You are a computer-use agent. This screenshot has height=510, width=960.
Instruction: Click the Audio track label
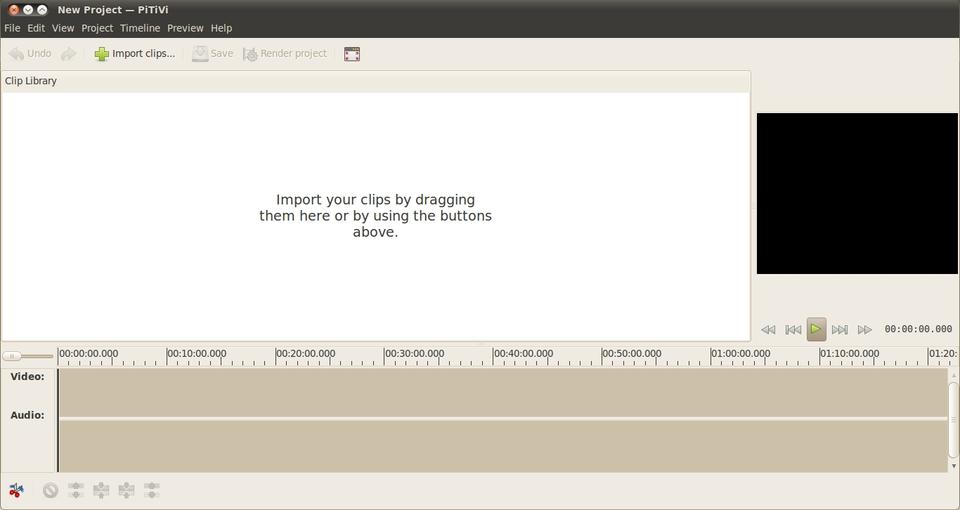click(x=28, y=415)
